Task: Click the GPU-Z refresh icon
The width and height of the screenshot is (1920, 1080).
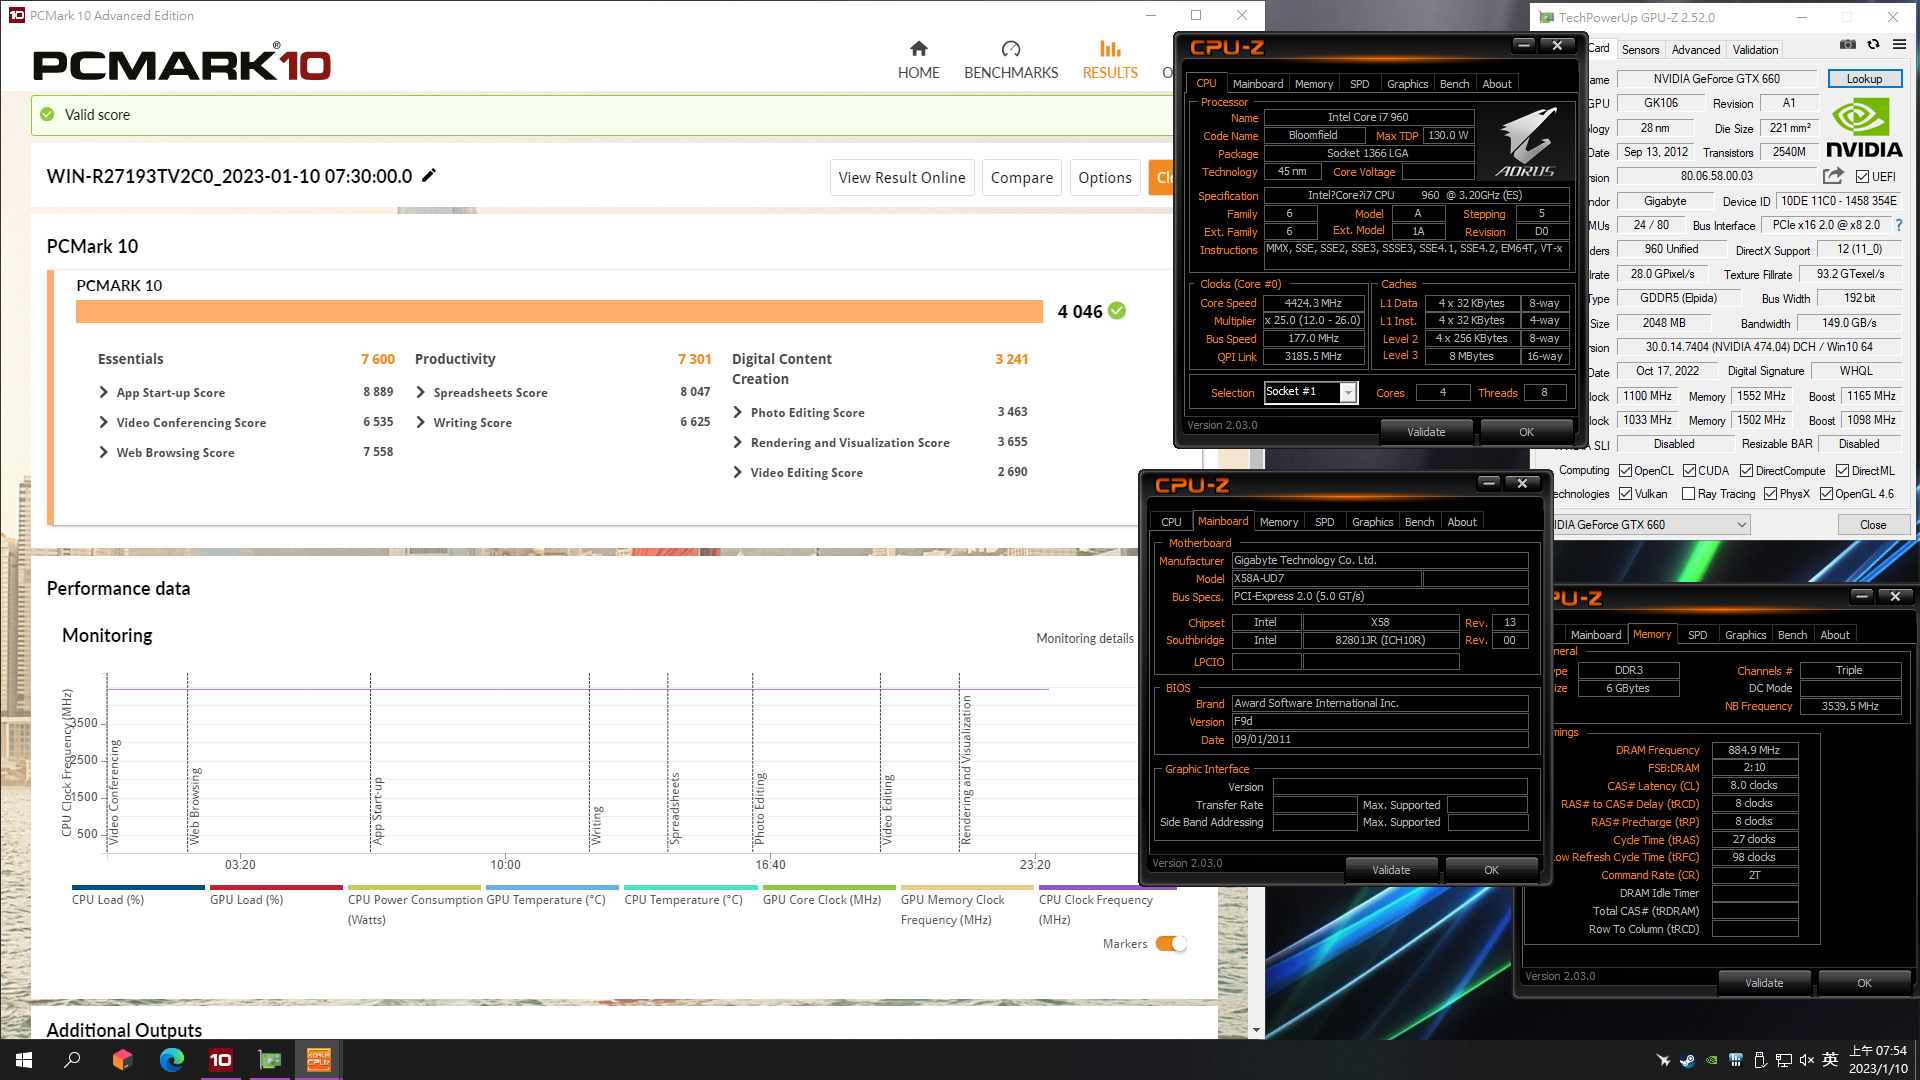Action: click(x=1874, y=44)
